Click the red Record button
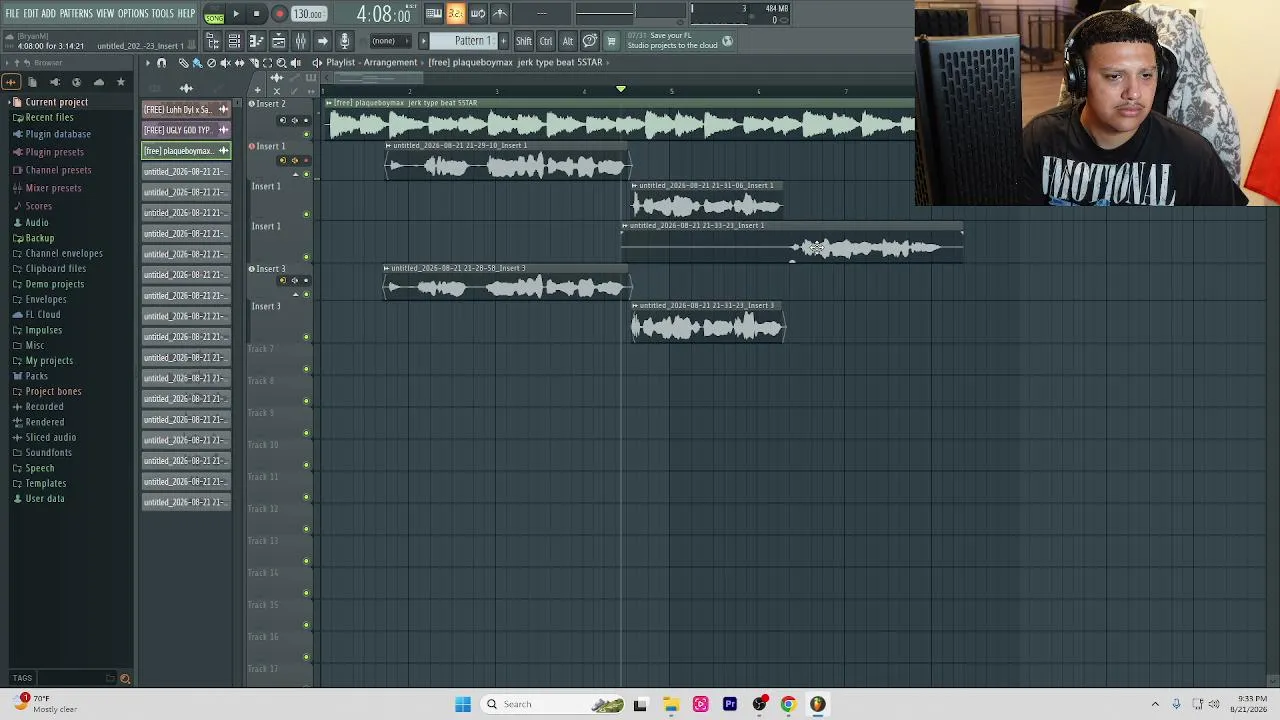 (279, 14)
